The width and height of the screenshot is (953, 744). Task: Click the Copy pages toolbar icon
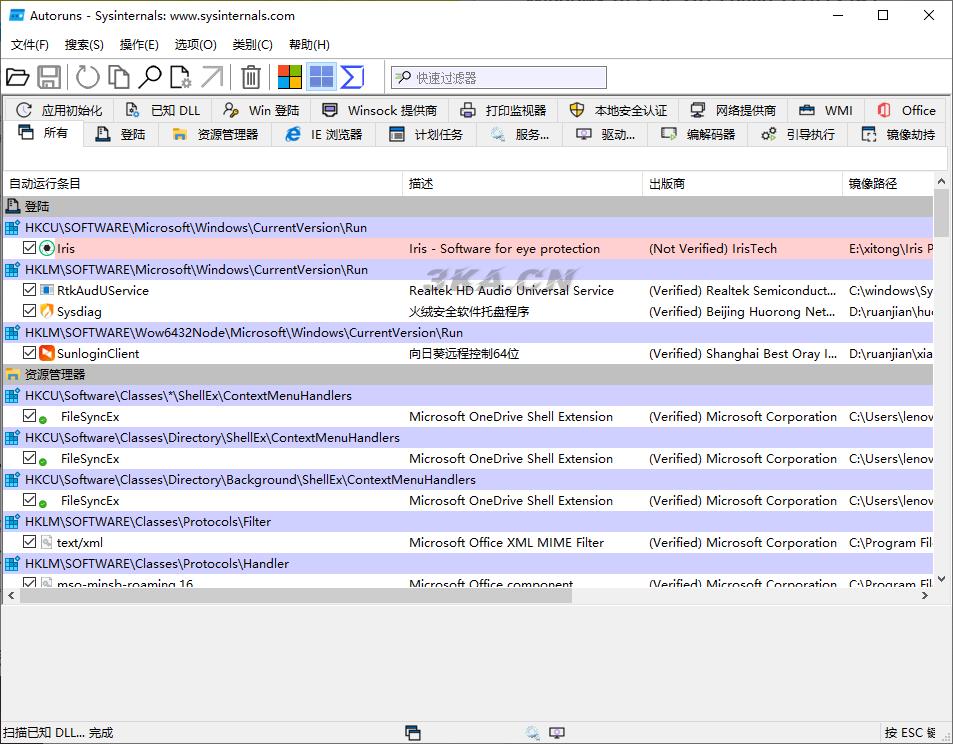tap(119, 77)
